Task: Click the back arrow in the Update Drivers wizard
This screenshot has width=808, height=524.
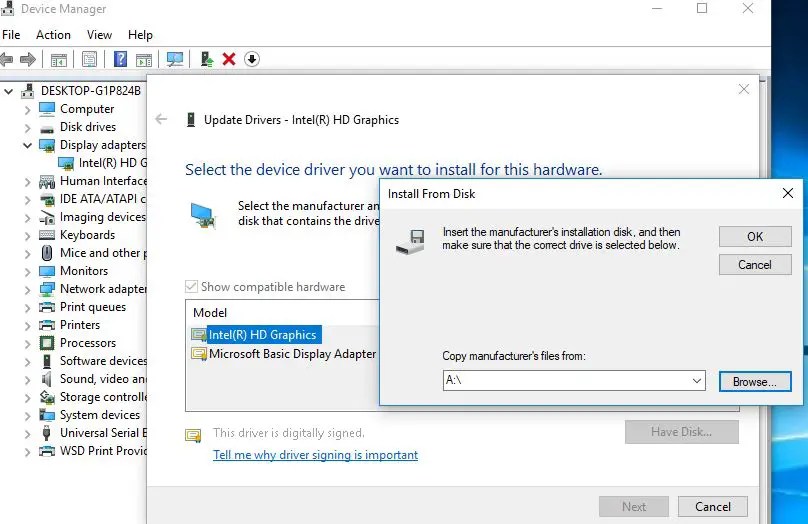Action: [x=161, y=120]
